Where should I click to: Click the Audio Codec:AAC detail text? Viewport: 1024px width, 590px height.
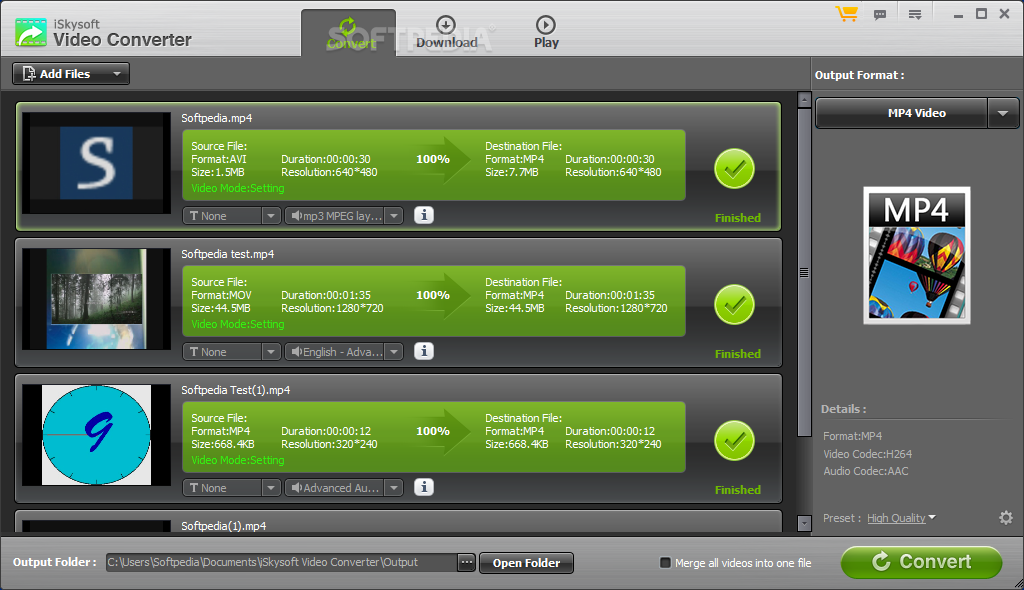[865, 471]
